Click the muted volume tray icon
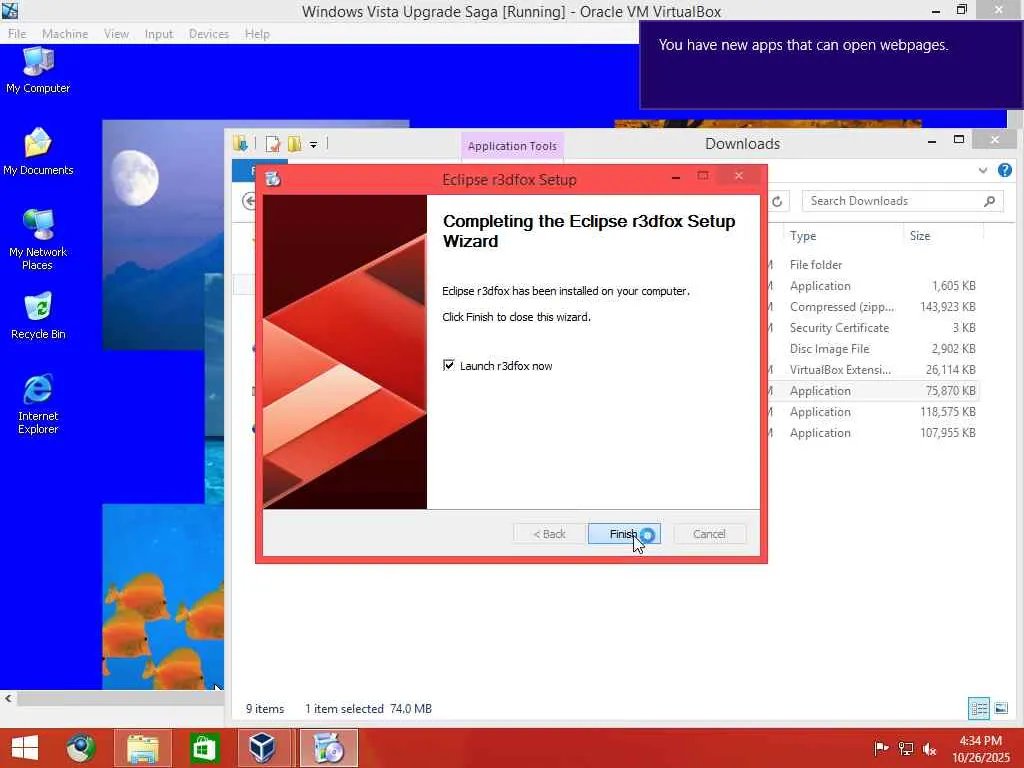 pos(930,748)
